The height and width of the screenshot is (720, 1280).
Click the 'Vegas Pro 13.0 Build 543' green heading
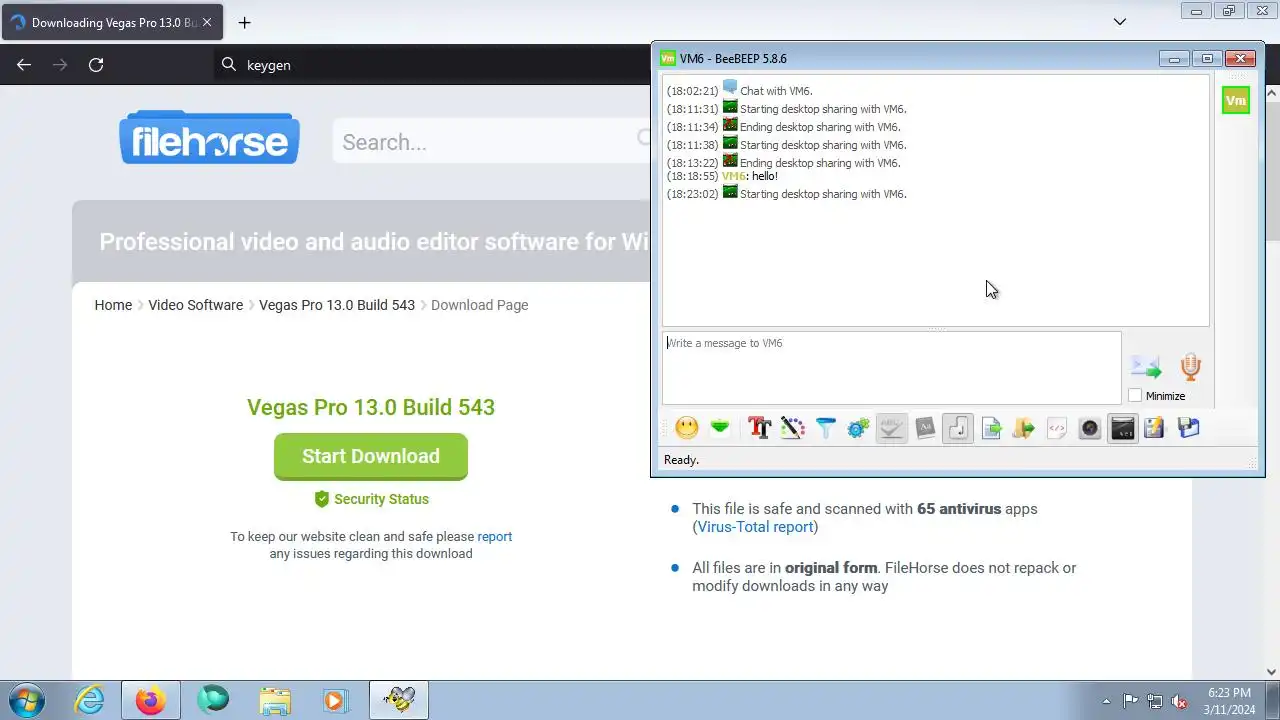371,407
